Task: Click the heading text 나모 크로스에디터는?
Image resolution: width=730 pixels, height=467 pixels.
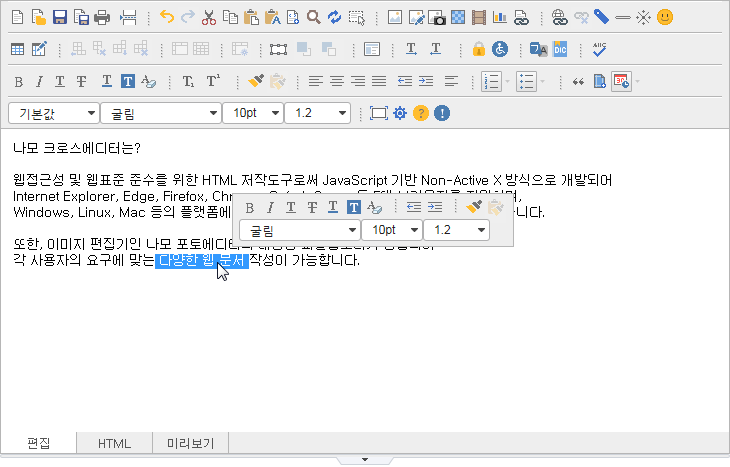Action: pos(77,148)
